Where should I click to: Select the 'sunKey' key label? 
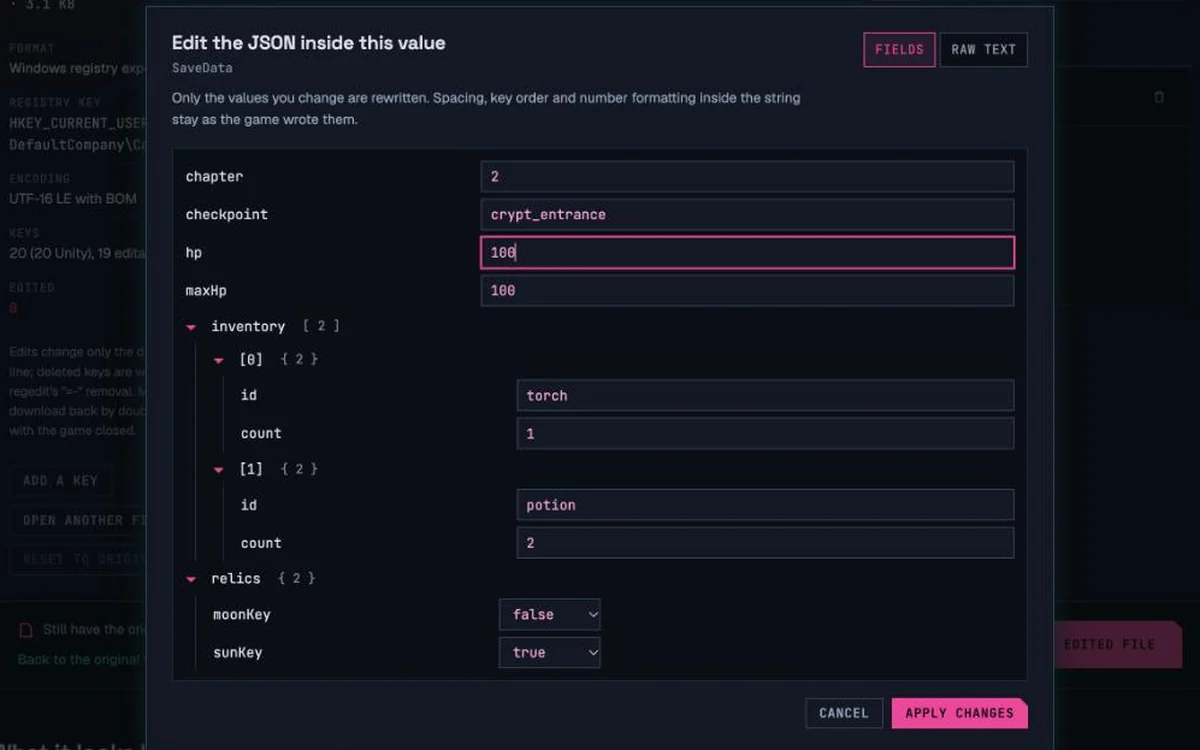point(237,653)
